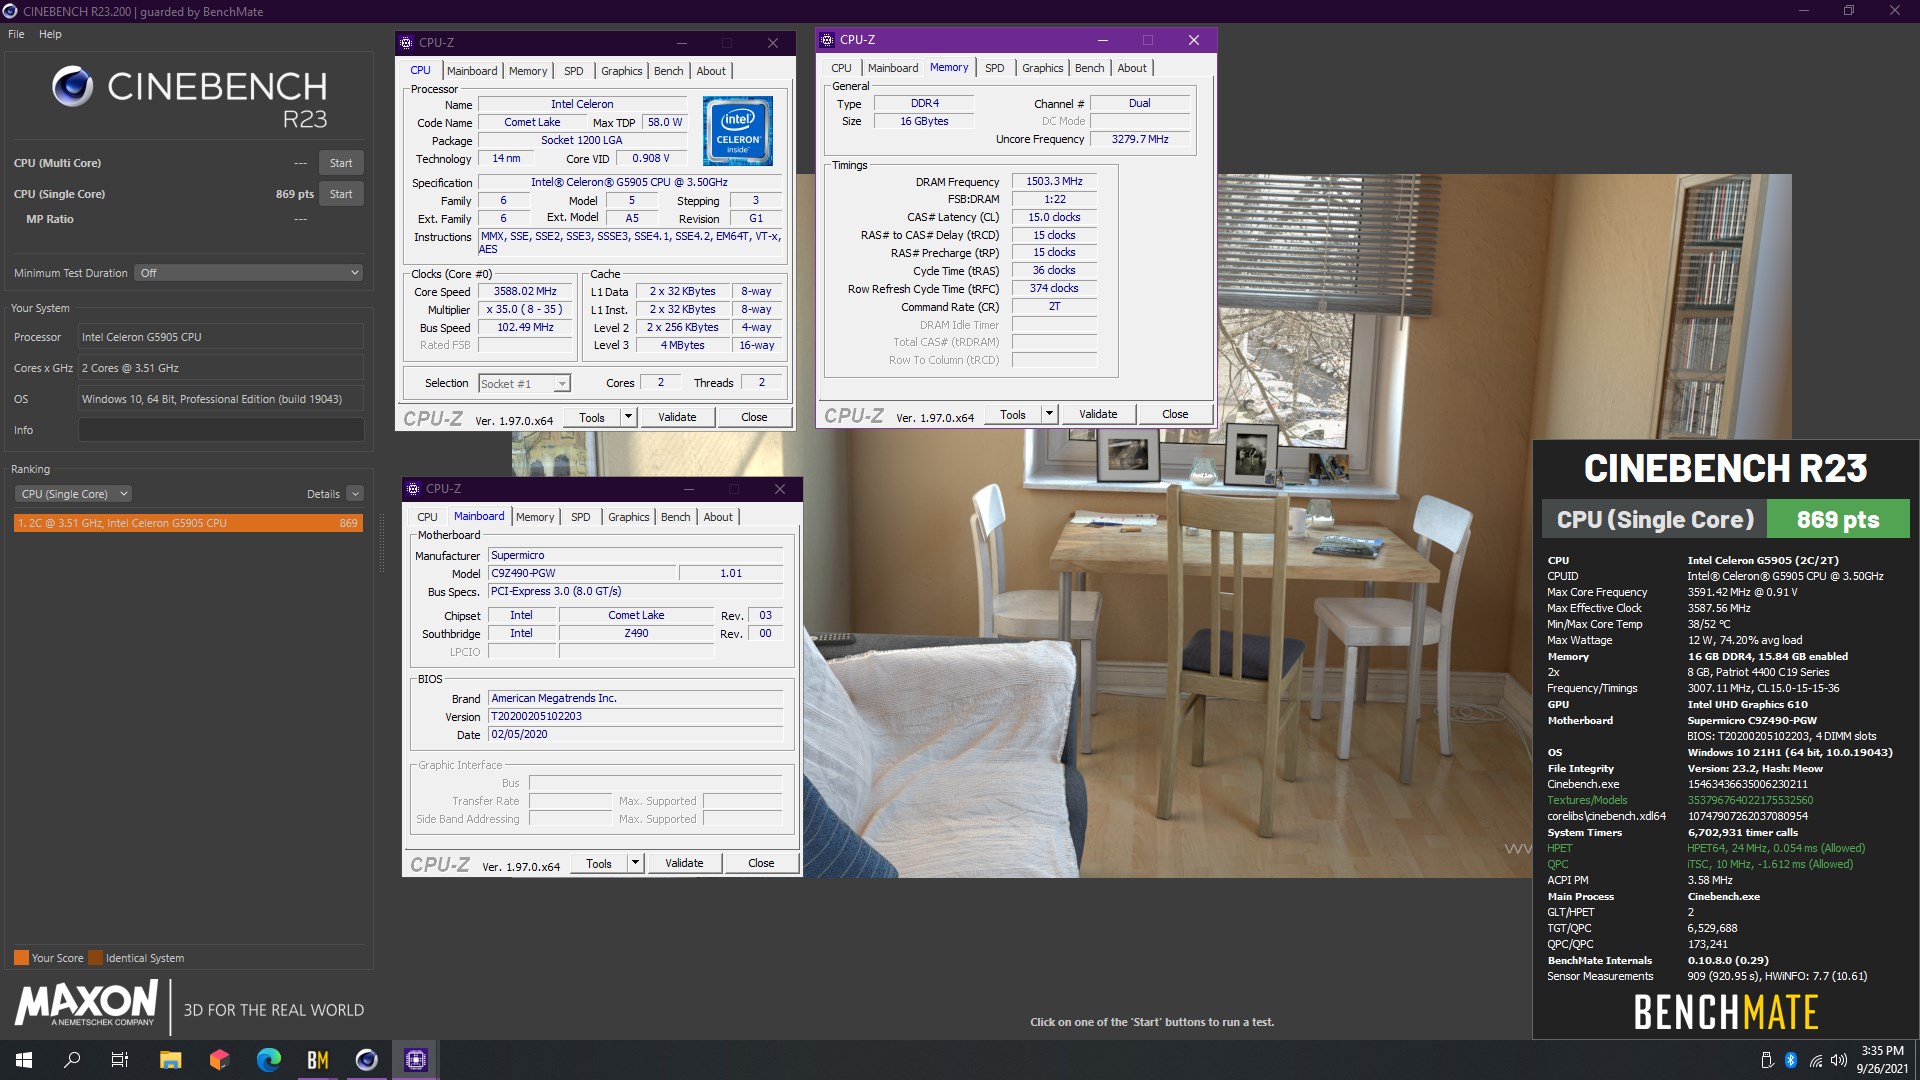Screen dimensions: 1920x1080
Task: Click the Bluetooth tray icon
Action: [1790, 1060]
